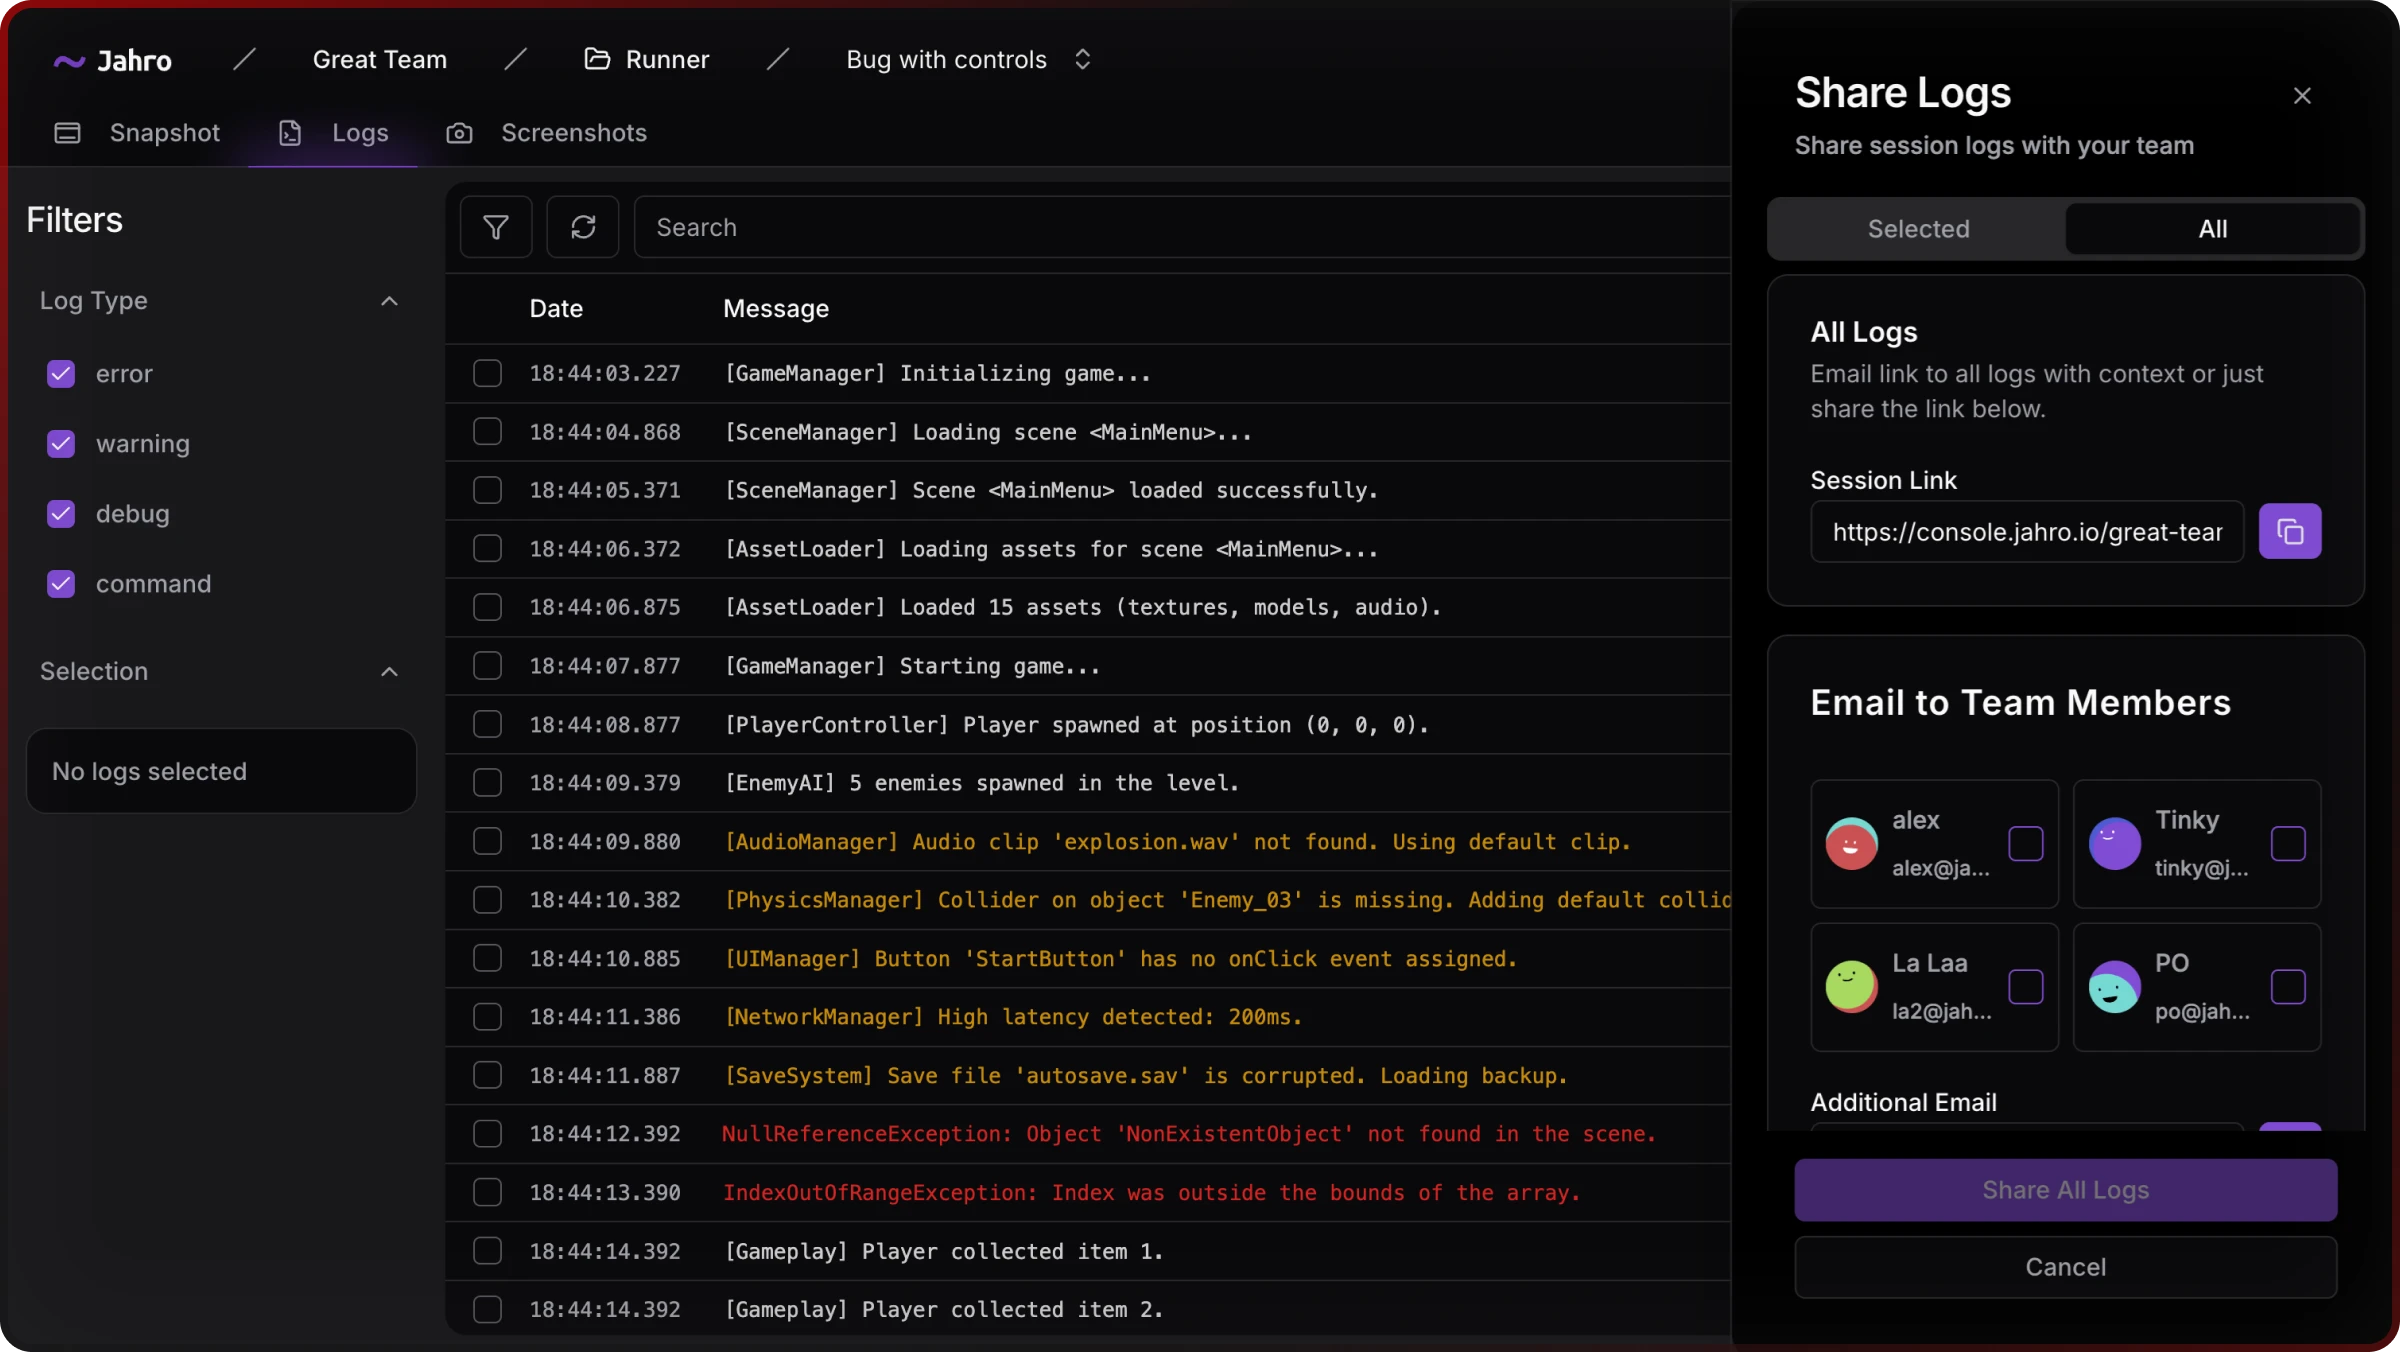Check the 'Starting game' log row

tap(487, 665)
